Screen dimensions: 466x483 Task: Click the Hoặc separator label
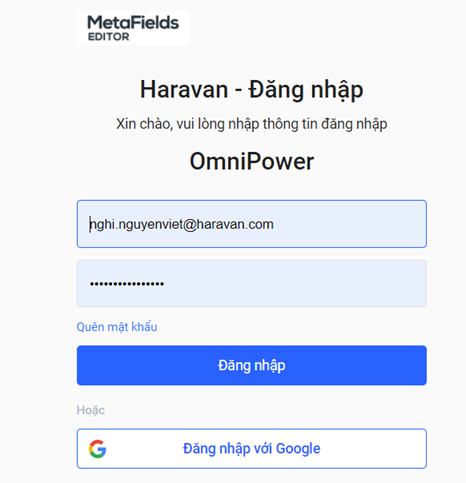(91, 410)
